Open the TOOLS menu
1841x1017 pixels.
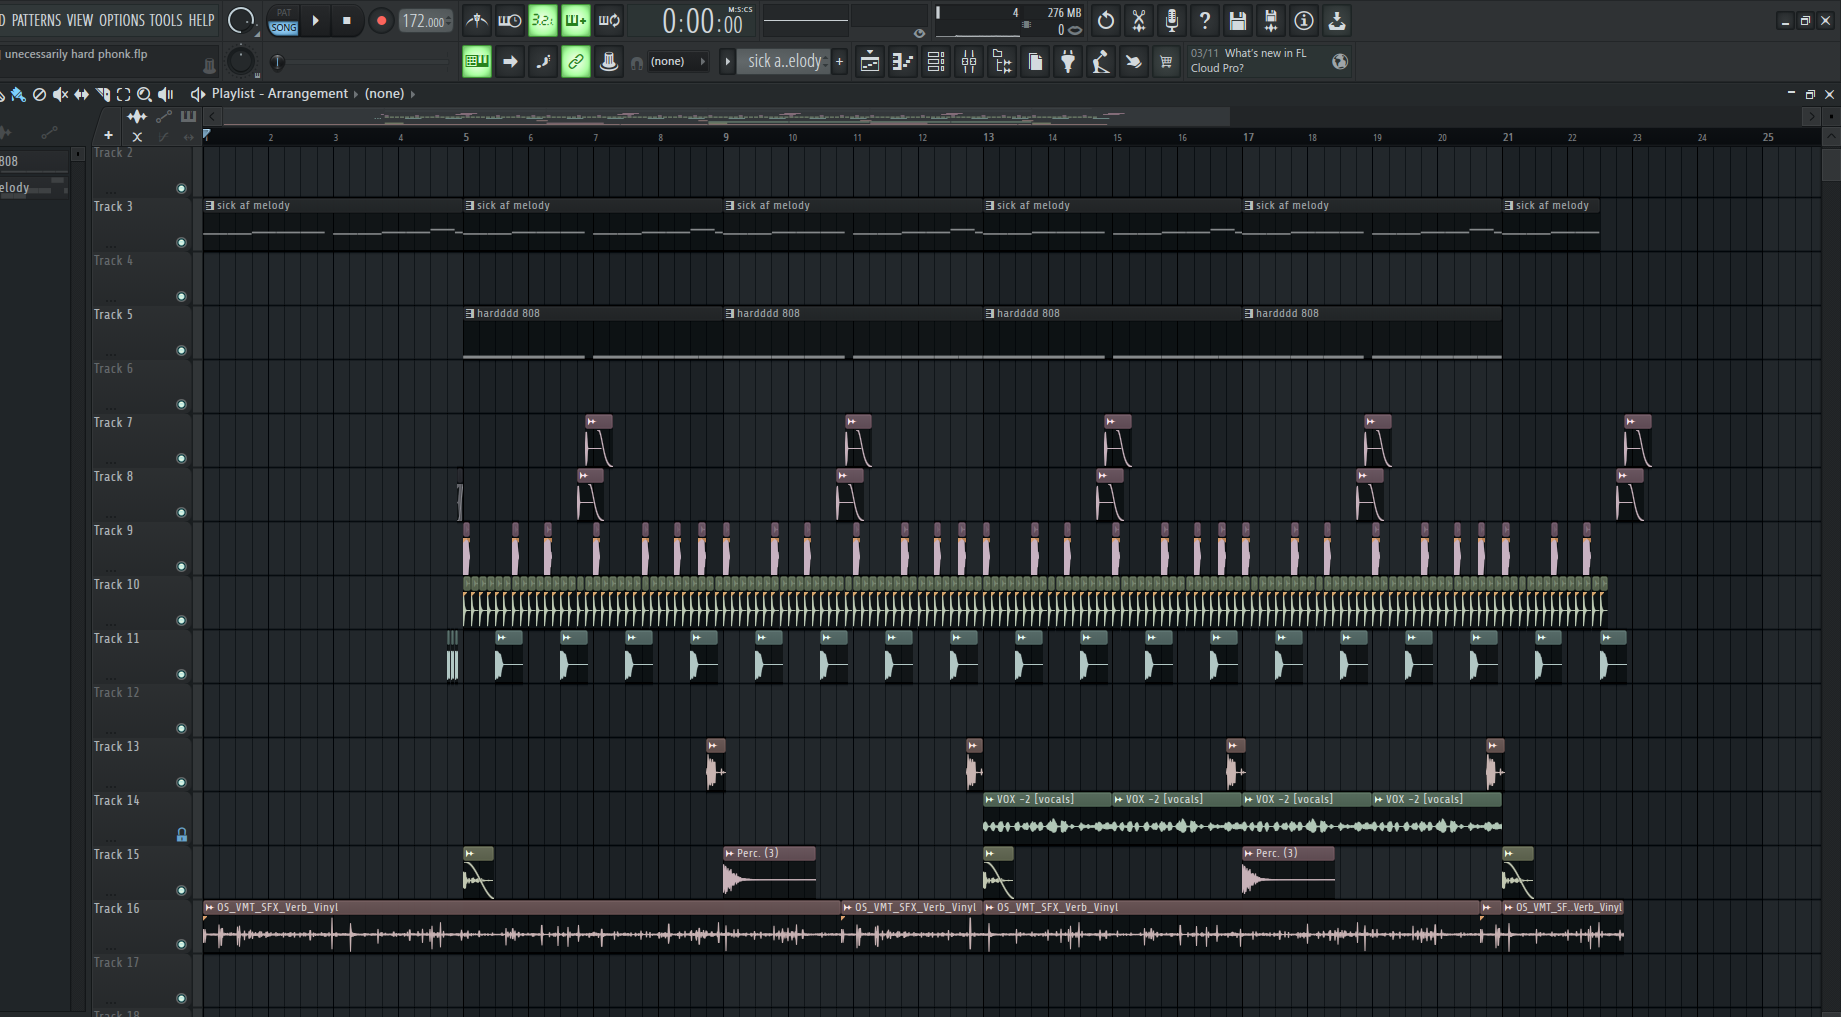[x=166, y=20]
